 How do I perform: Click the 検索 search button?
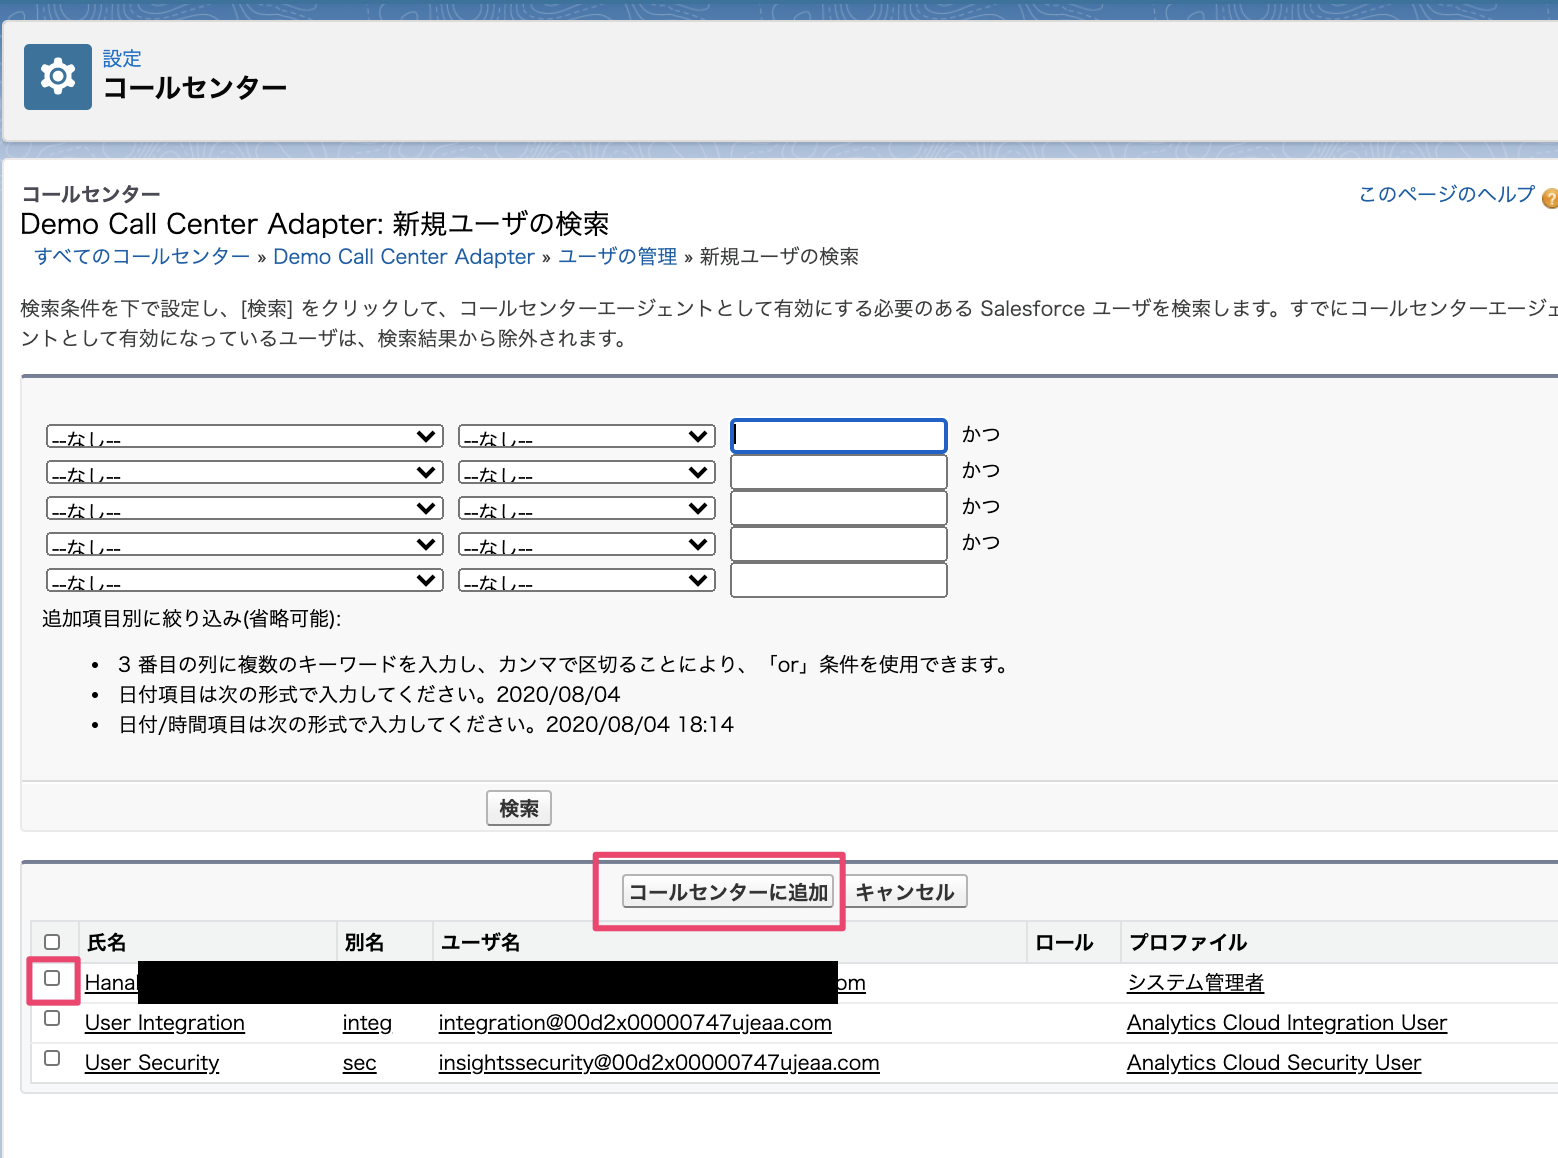point(518,808)
